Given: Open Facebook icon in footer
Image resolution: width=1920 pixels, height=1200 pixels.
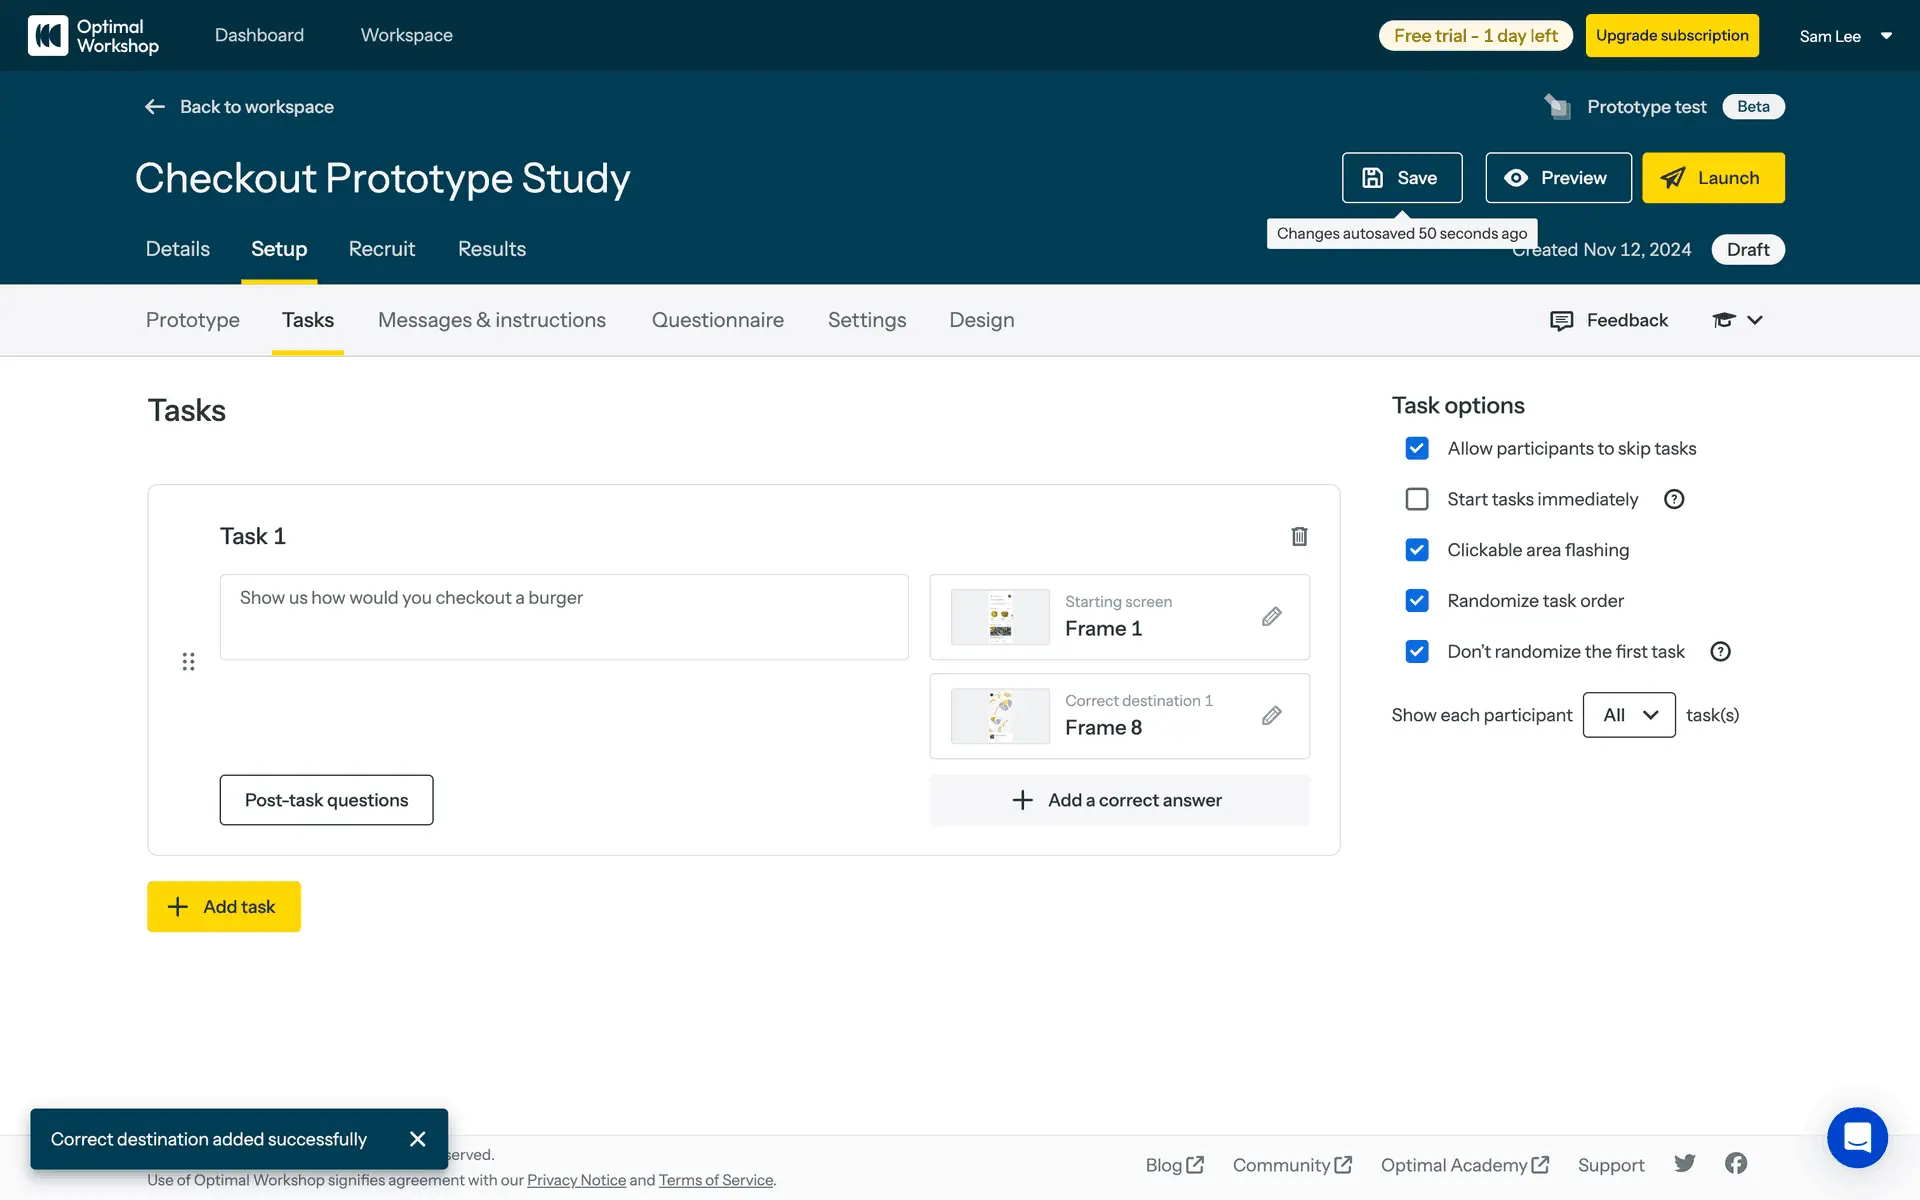Looking at the screenshot, I should click(x=1736, y=1163).
